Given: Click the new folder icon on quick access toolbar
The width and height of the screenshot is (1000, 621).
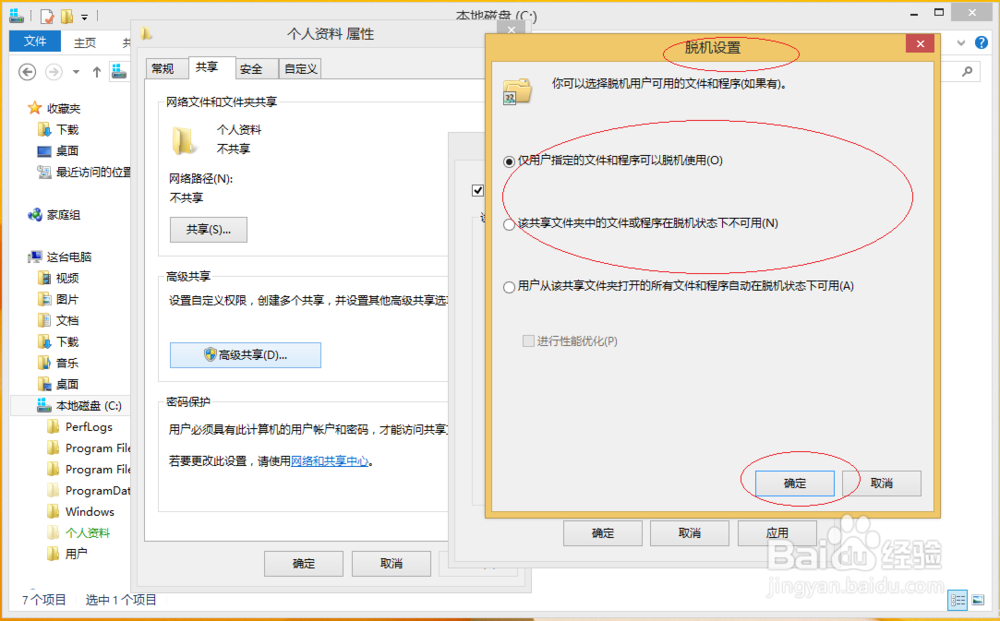Looking at the screenshot, I should (66, 16).
